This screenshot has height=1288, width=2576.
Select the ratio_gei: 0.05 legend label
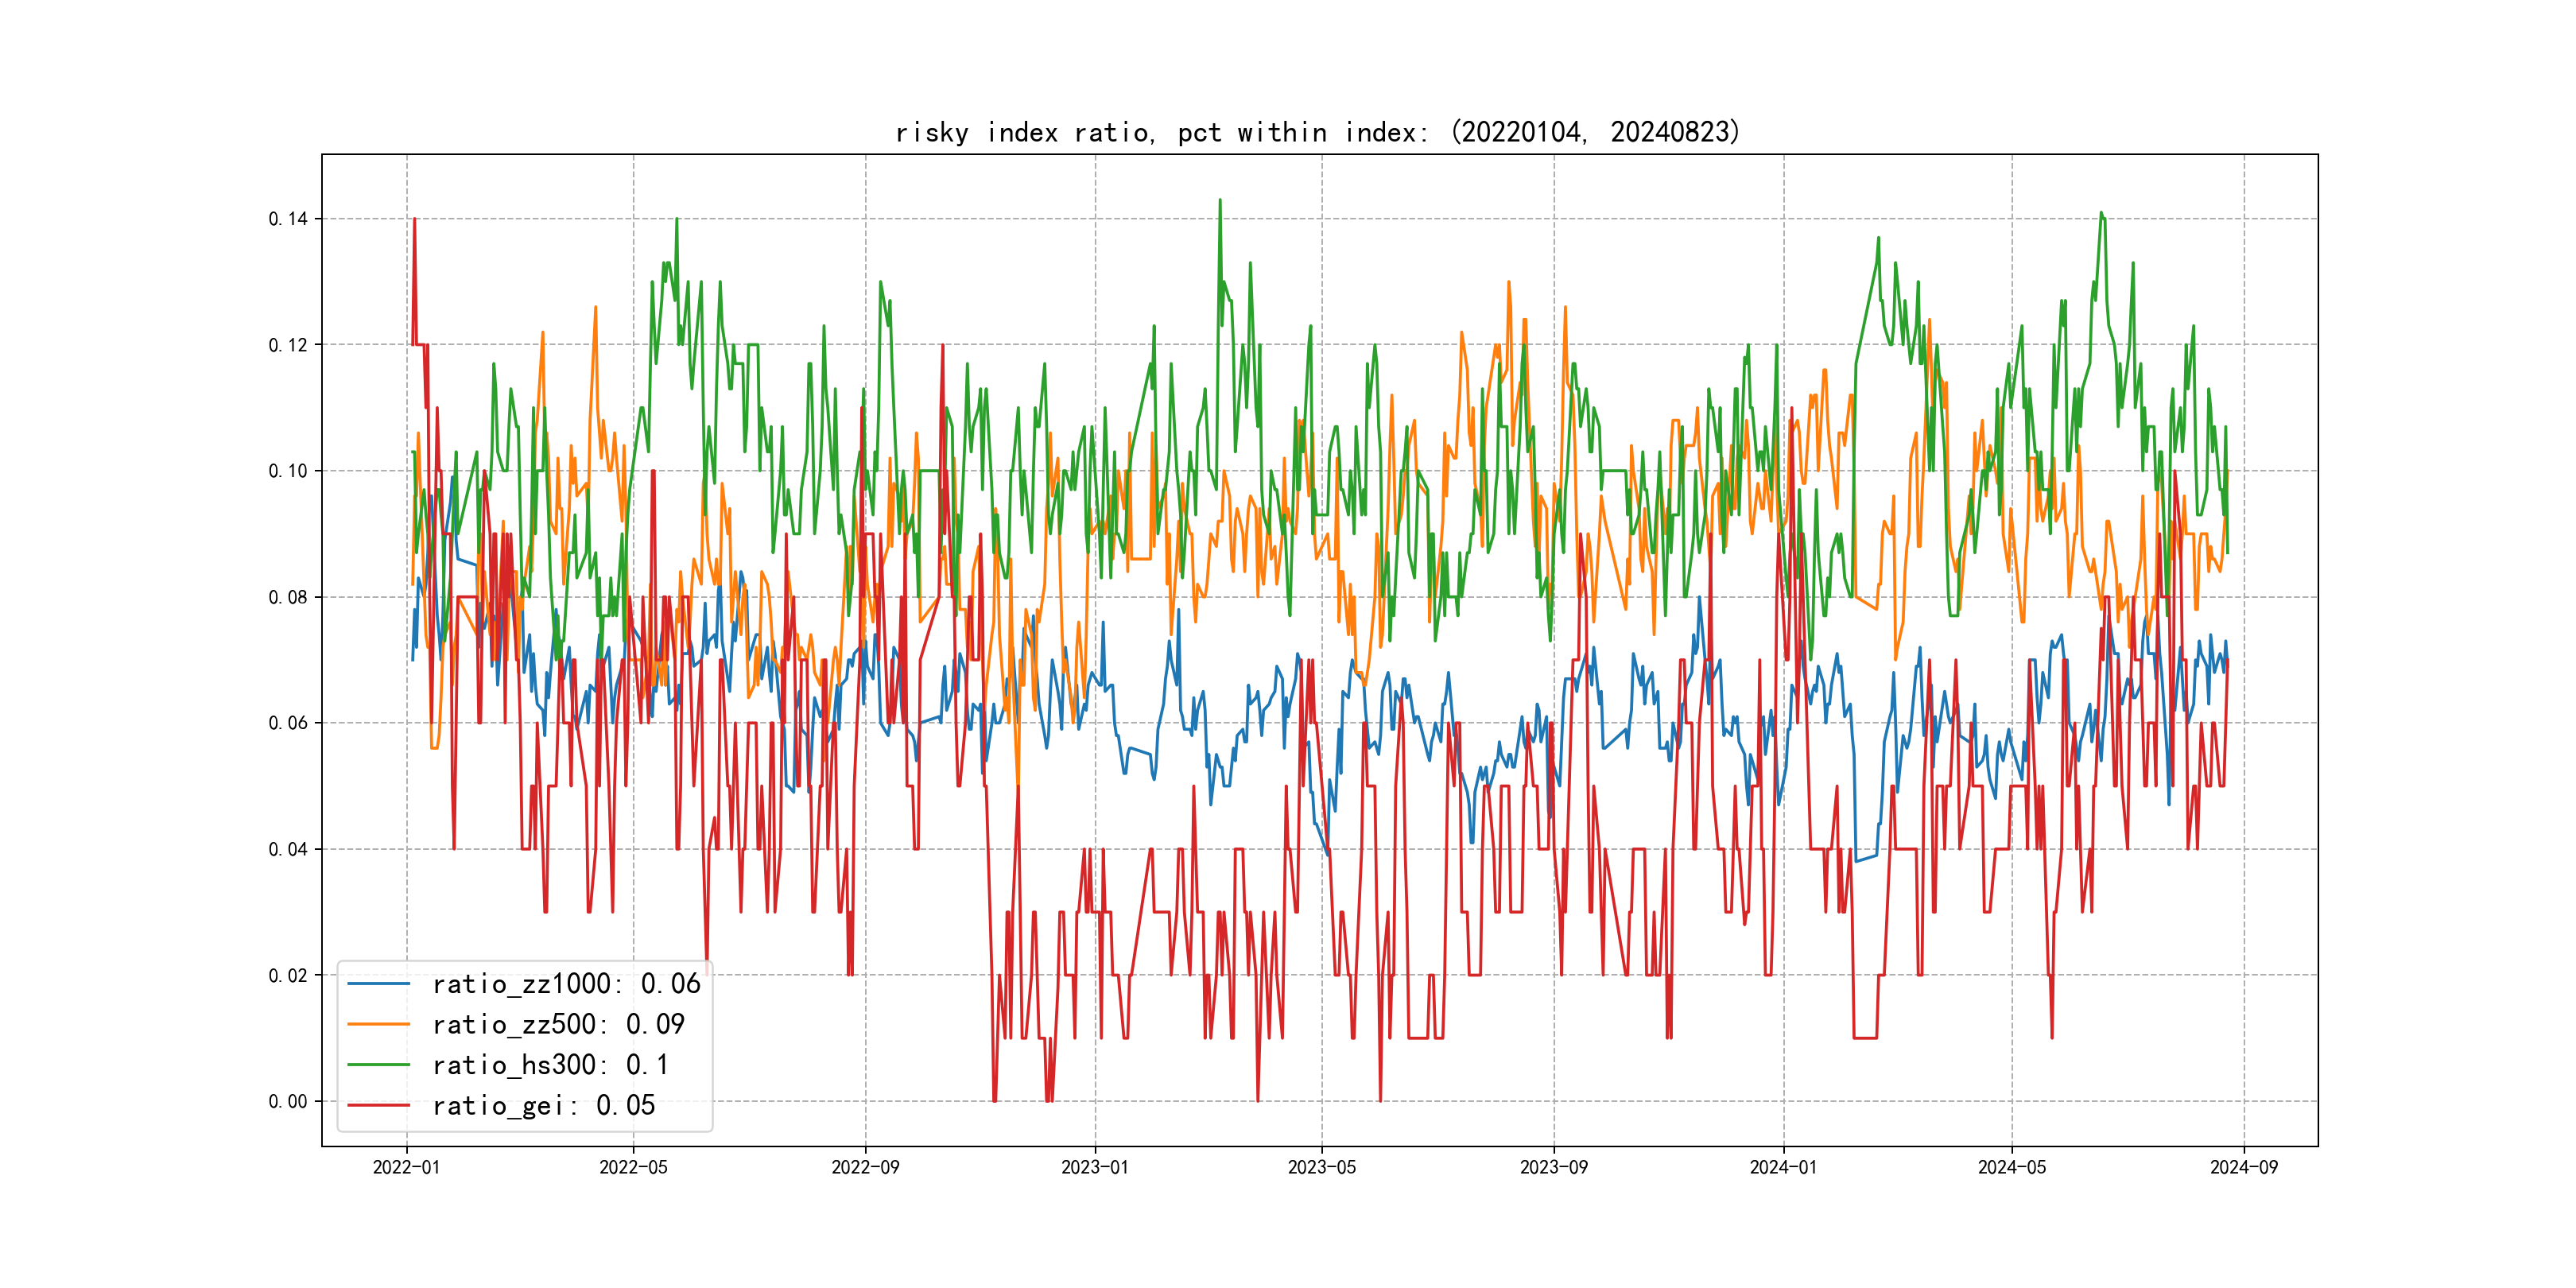pos(543,1105)
